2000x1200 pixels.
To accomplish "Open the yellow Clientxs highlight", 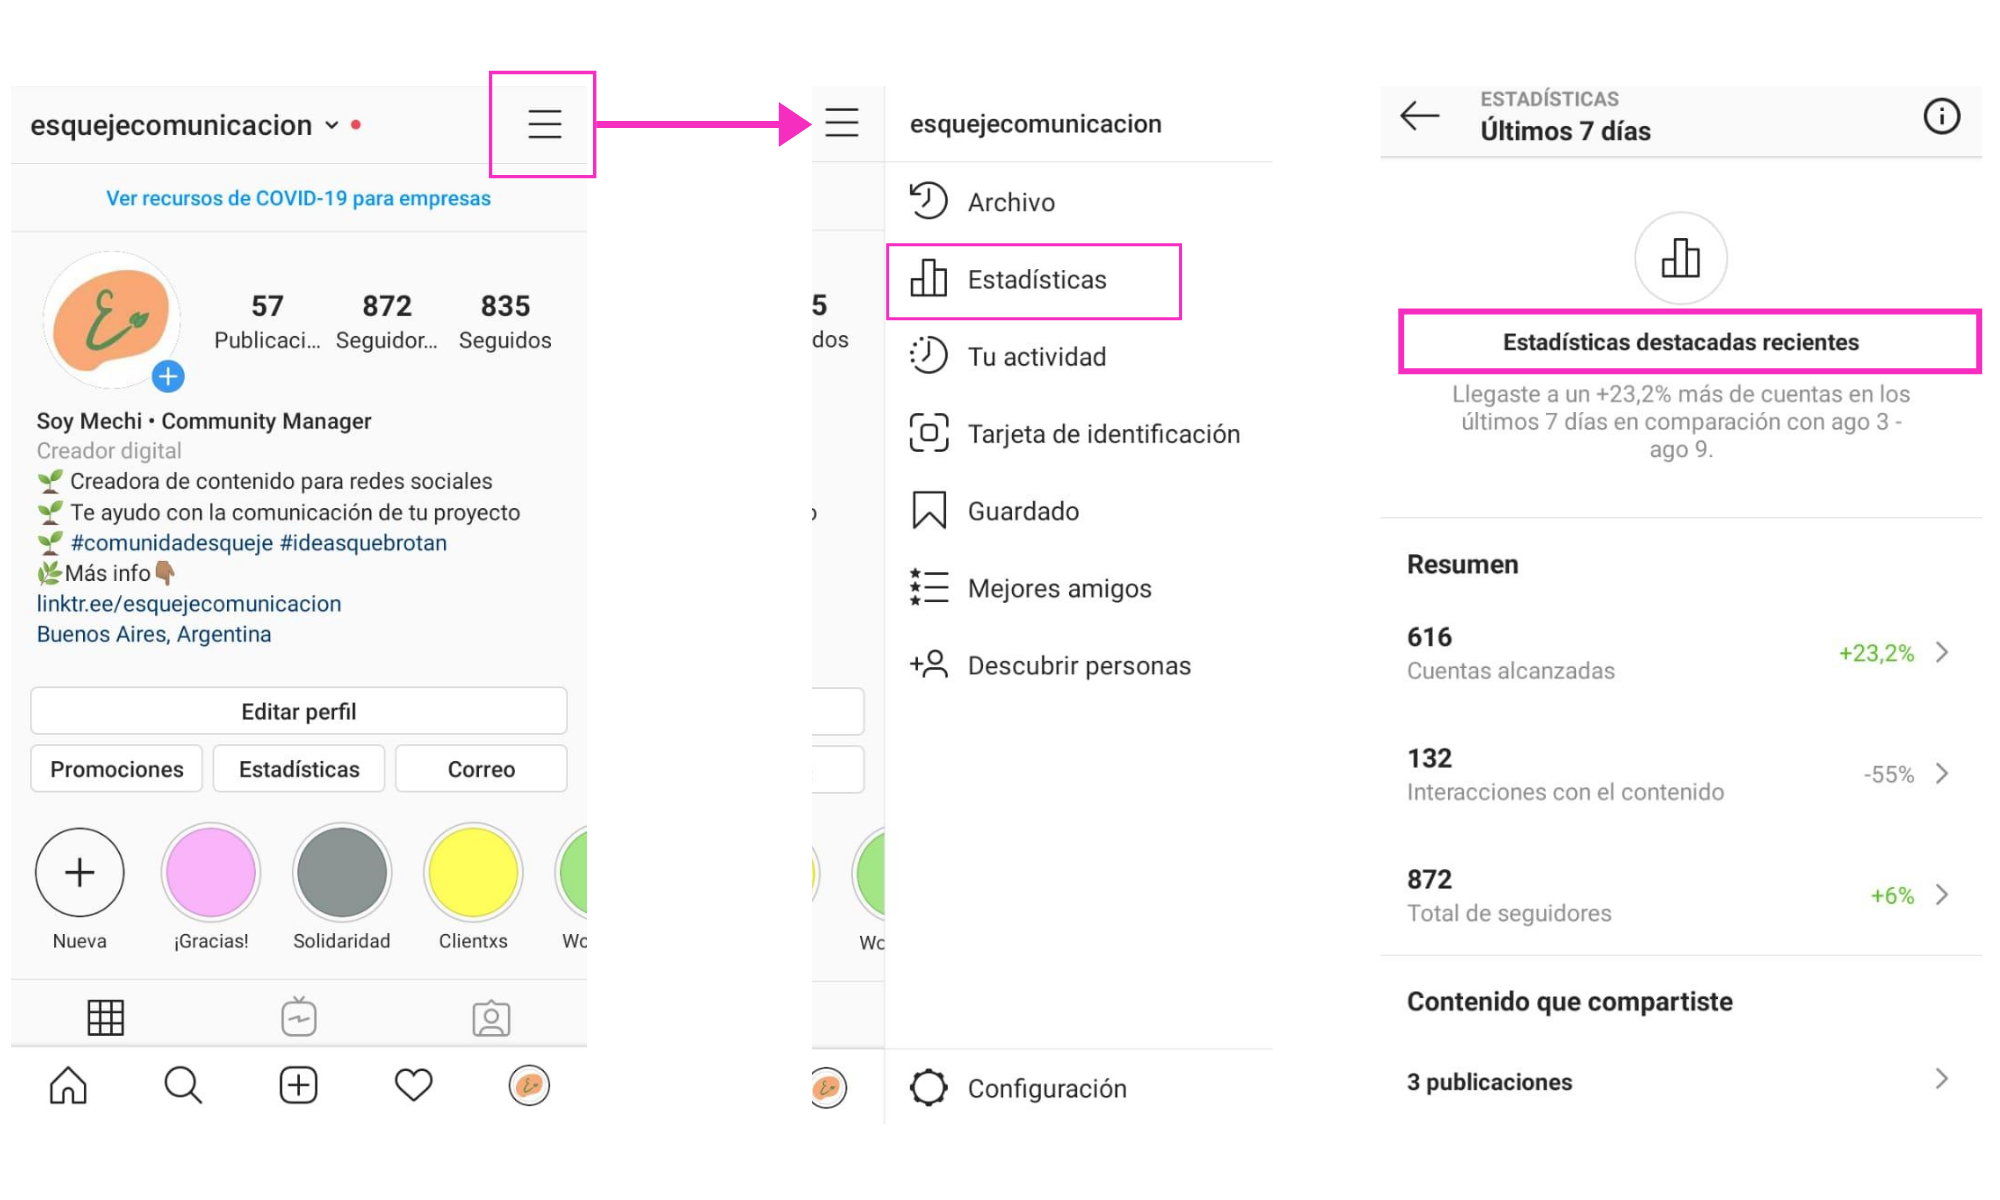I will coord(473,873).
